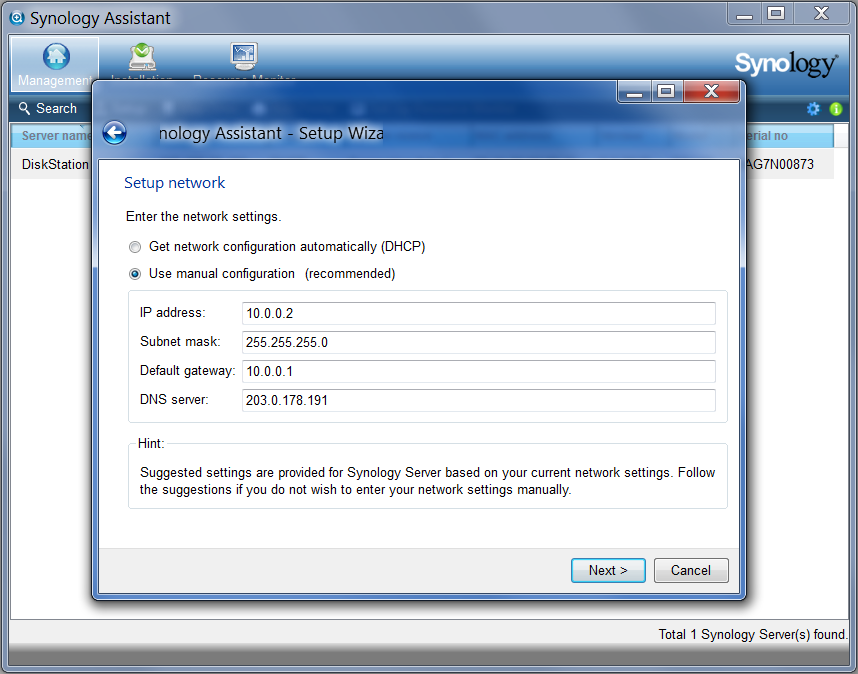Viewport: 858px width, 674px height.
Task: Minimize the Synology Assistant main window
Action: pyautogui.click(x=744, y=14)
